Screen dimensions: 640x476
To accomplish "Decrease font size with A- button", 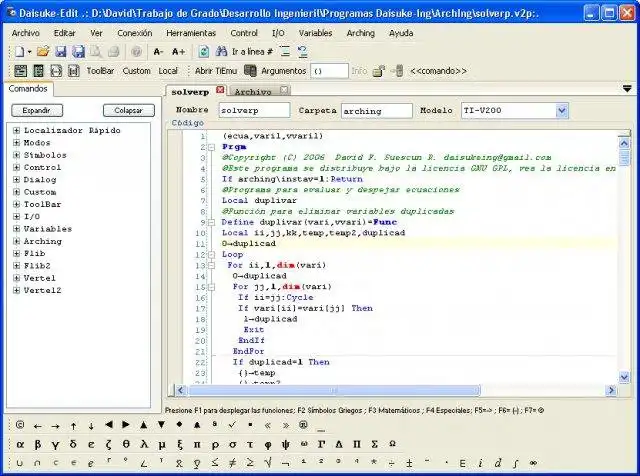I will (x=158, y=51).
